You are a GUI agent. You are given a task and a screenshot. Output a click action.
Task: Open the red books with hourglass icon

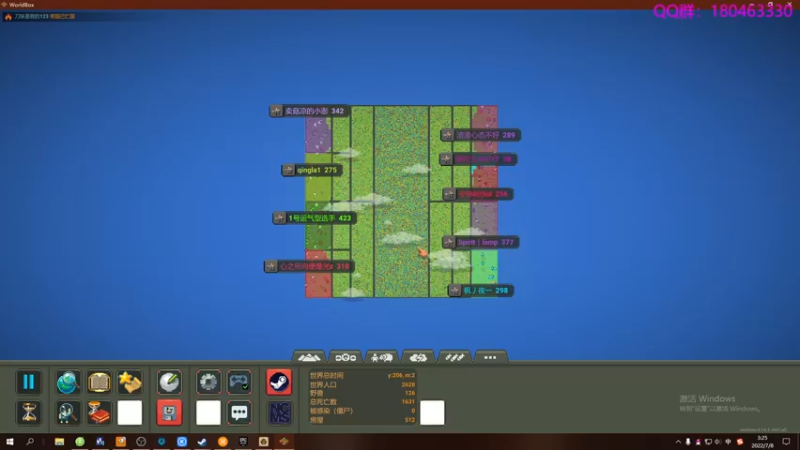point(99,412)
